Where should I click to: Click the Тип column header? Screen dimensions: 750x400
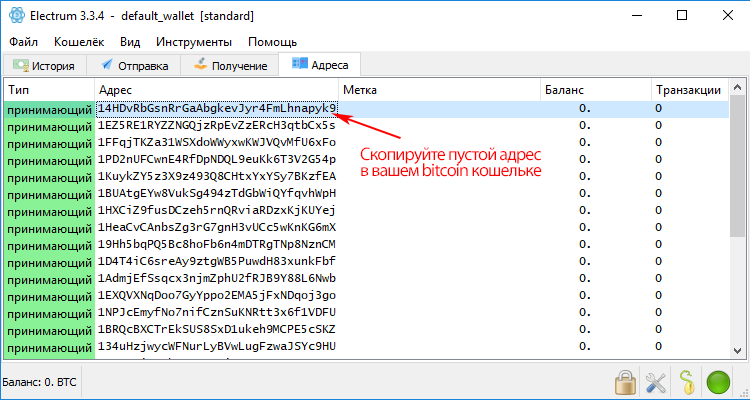47,89
